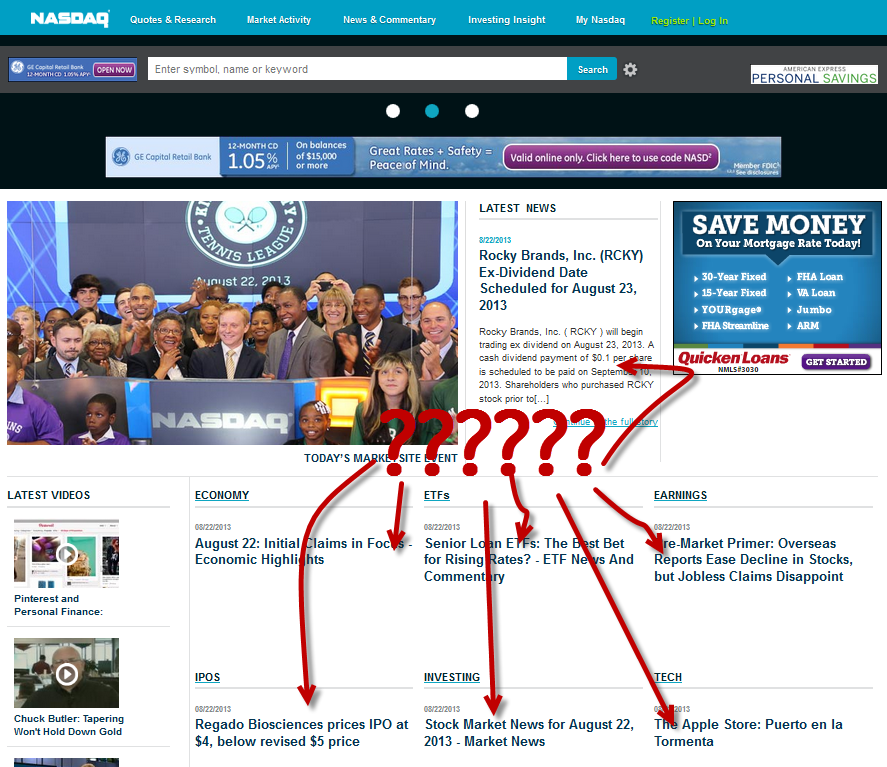887x767 pixels.
Task: Open Stock Market News for August 22 article
Action: 529,732
